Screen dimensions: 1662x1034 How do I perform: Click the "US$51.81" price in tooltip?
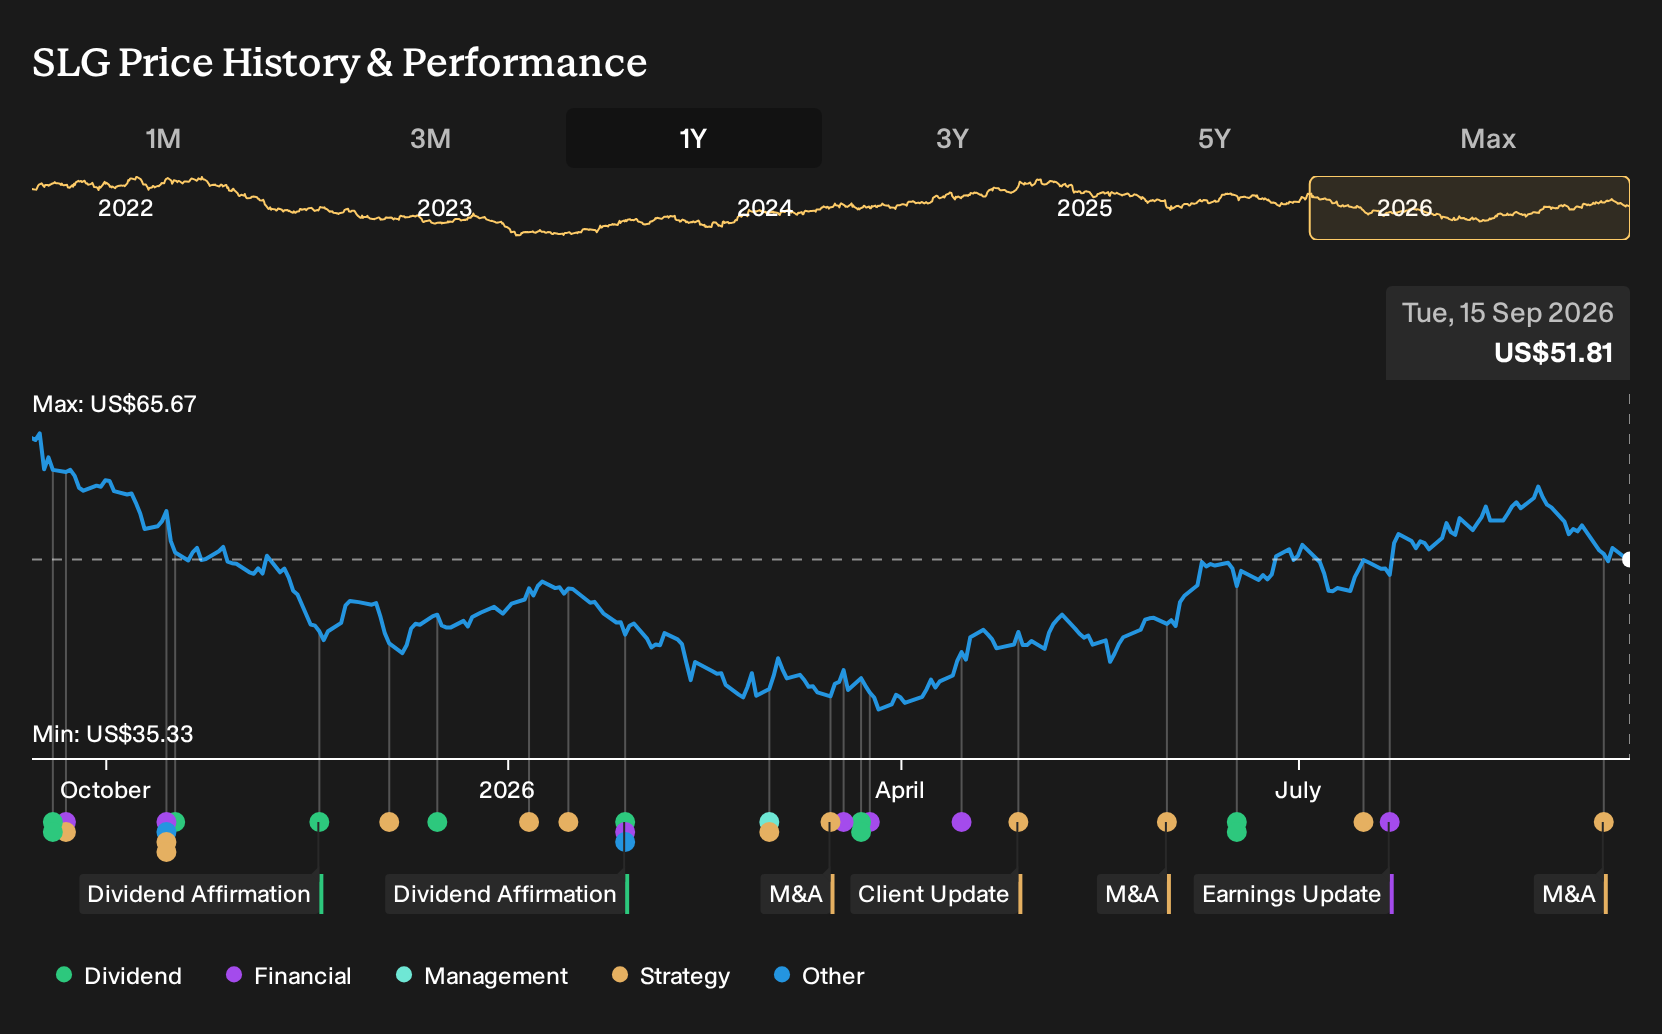click(1554, 353)
